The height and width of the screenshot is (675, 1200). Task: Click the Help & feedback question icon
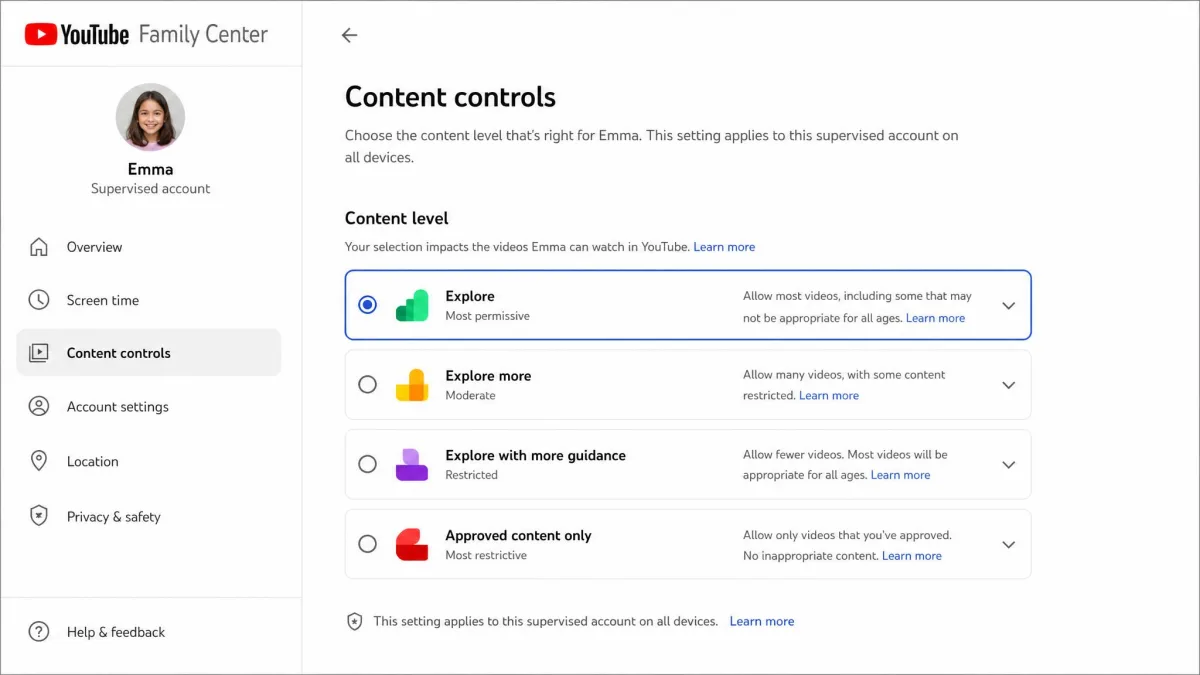point(39,632)
